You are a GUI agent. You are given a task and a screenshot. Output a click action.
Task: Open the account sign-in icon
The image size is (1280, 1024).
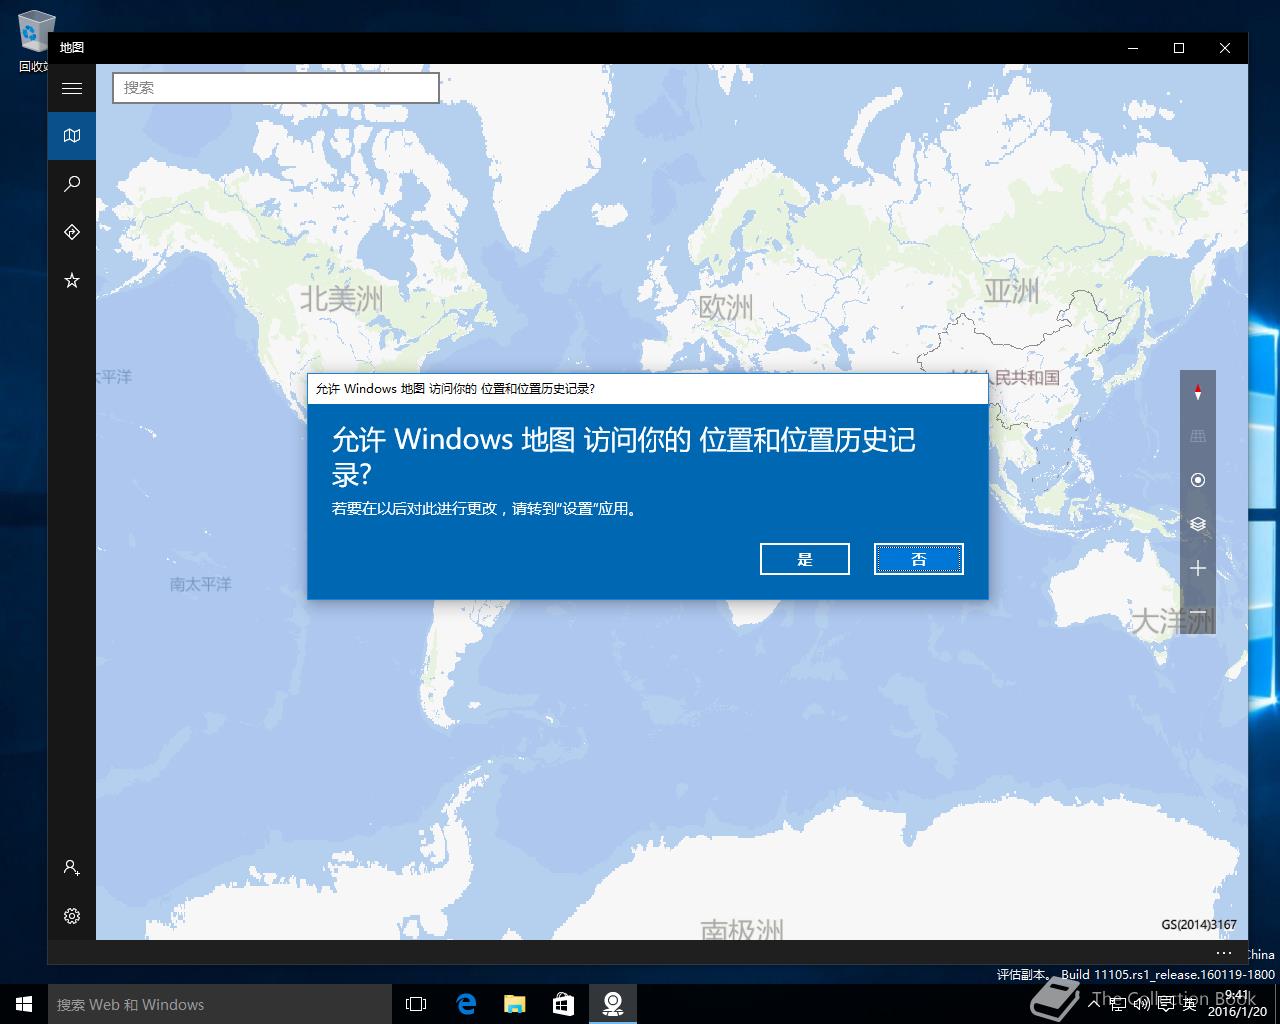click(x=72, y=868)
